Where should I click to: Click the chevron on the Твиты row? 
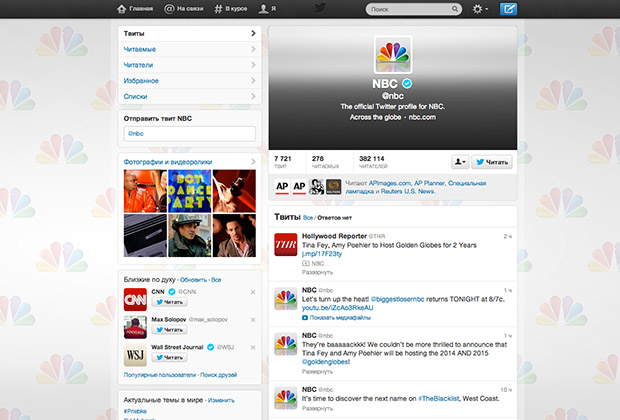(x=253, y=34)
